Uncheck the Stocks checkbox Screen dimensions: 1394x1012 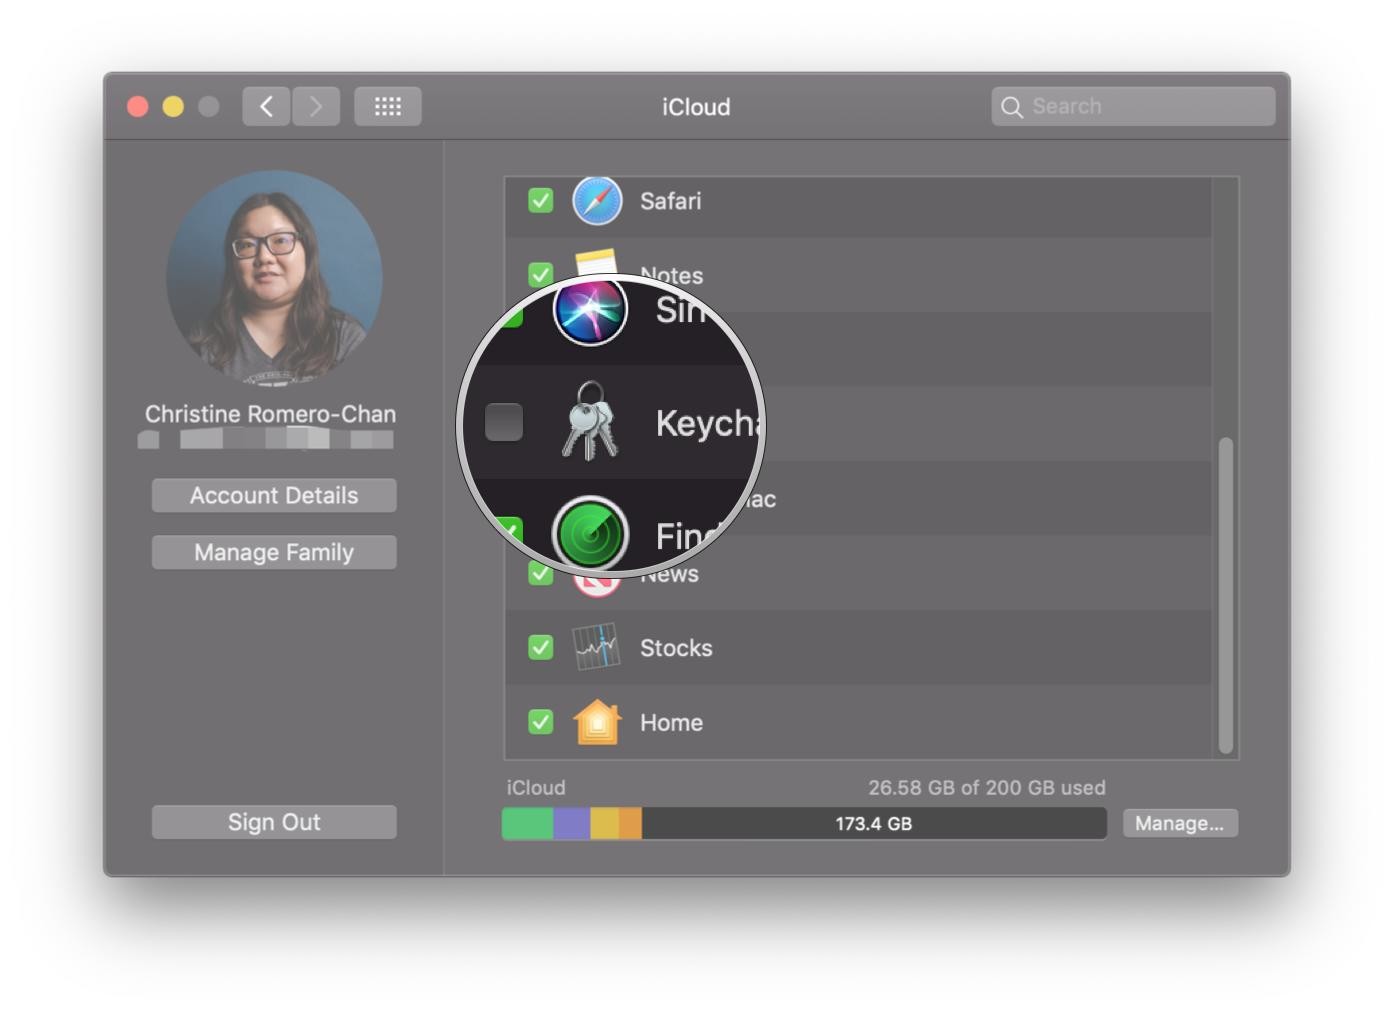coord(540,647)
